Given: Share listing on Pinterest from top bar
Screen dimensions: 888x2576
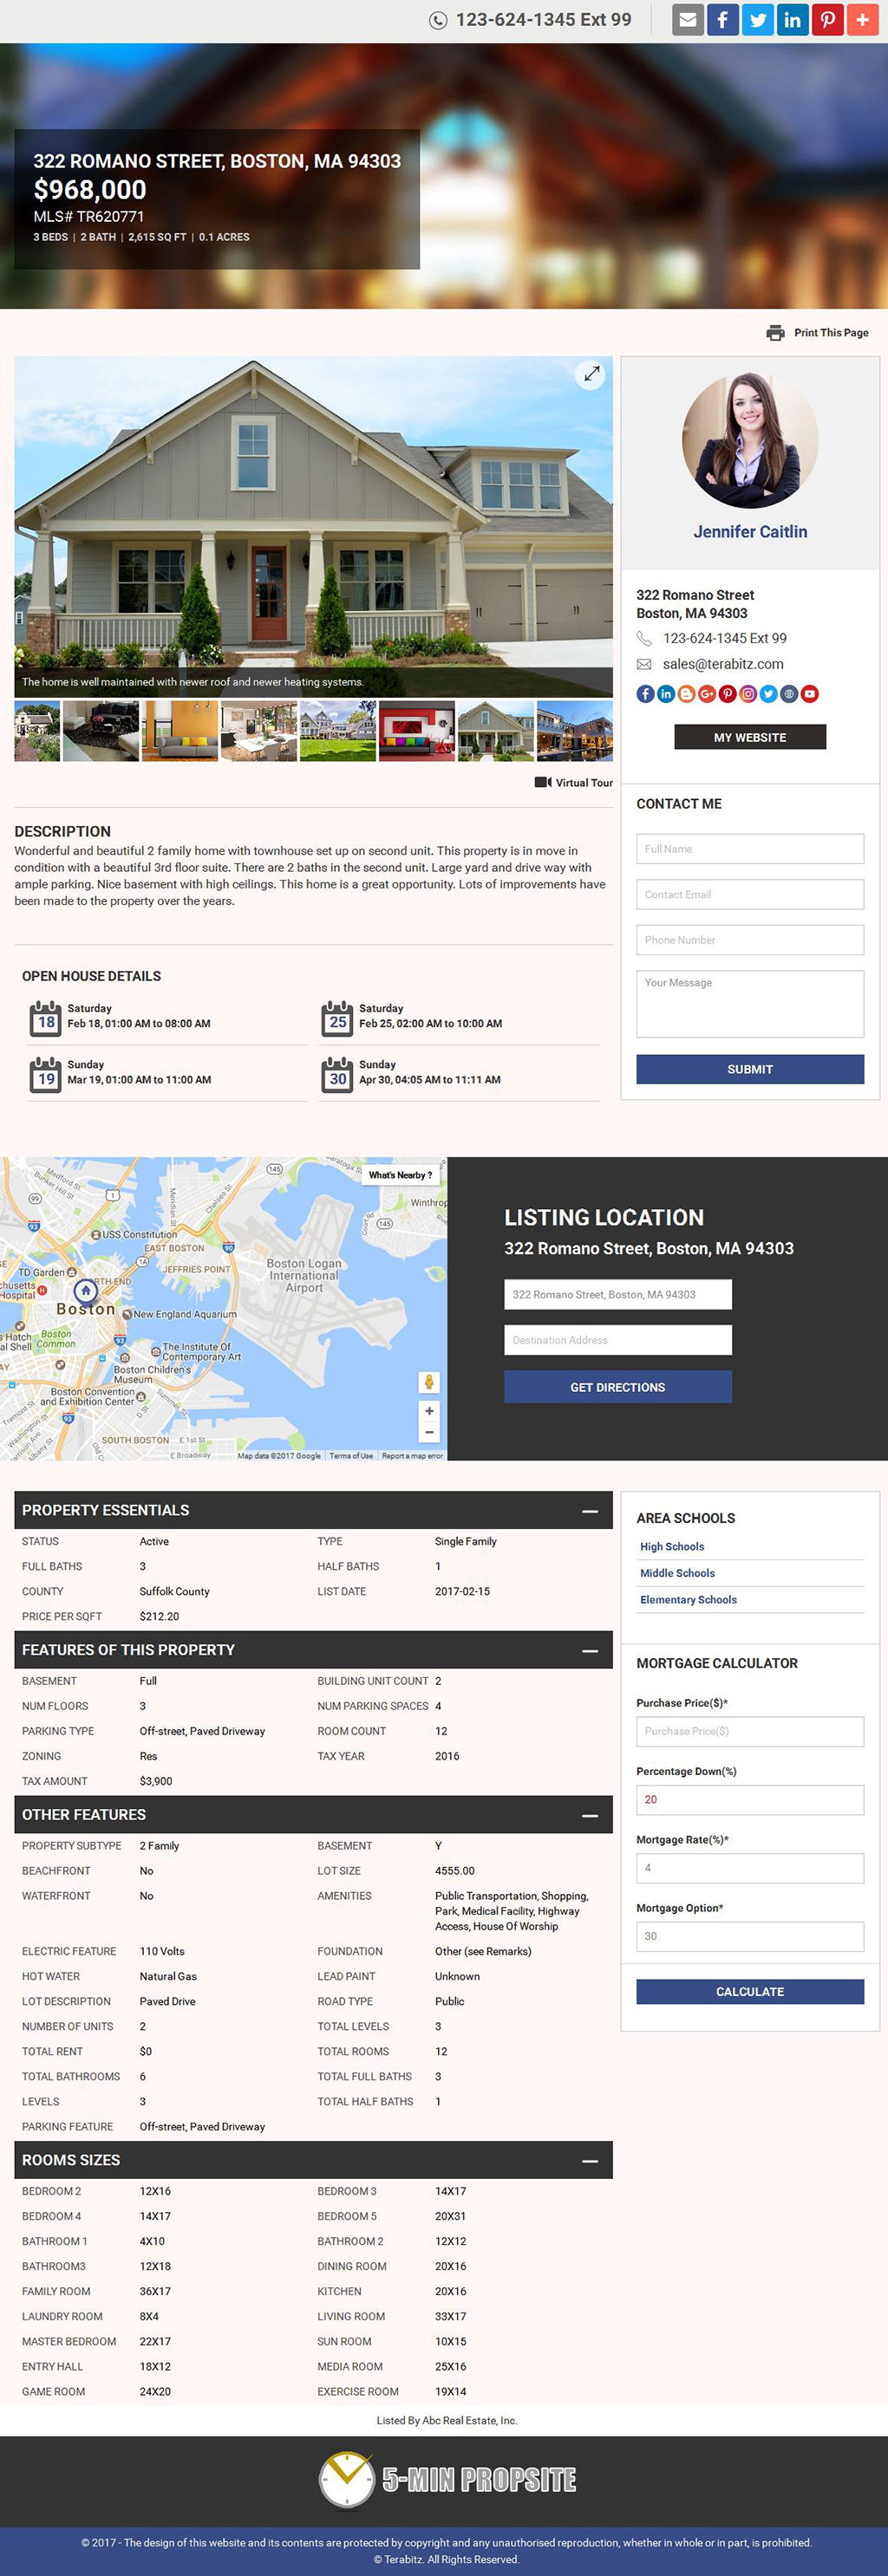Looking at the screenshot, I should click(x=827, y=20).
